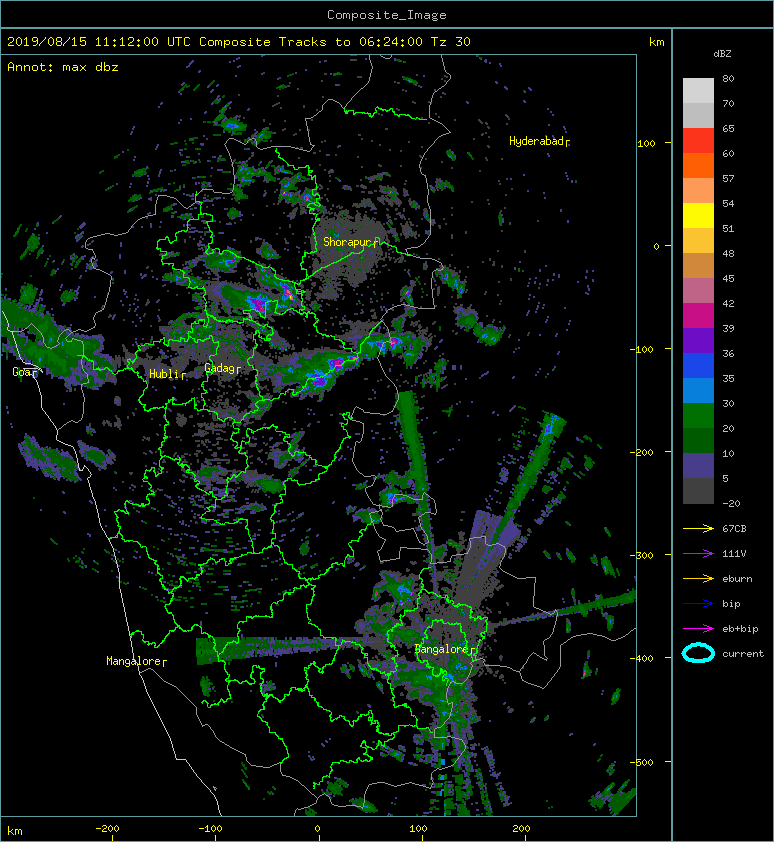Click the white-gray 70-80 dBZ color swatch
This screenshot has width=774, height=842.
click(698, 90)
